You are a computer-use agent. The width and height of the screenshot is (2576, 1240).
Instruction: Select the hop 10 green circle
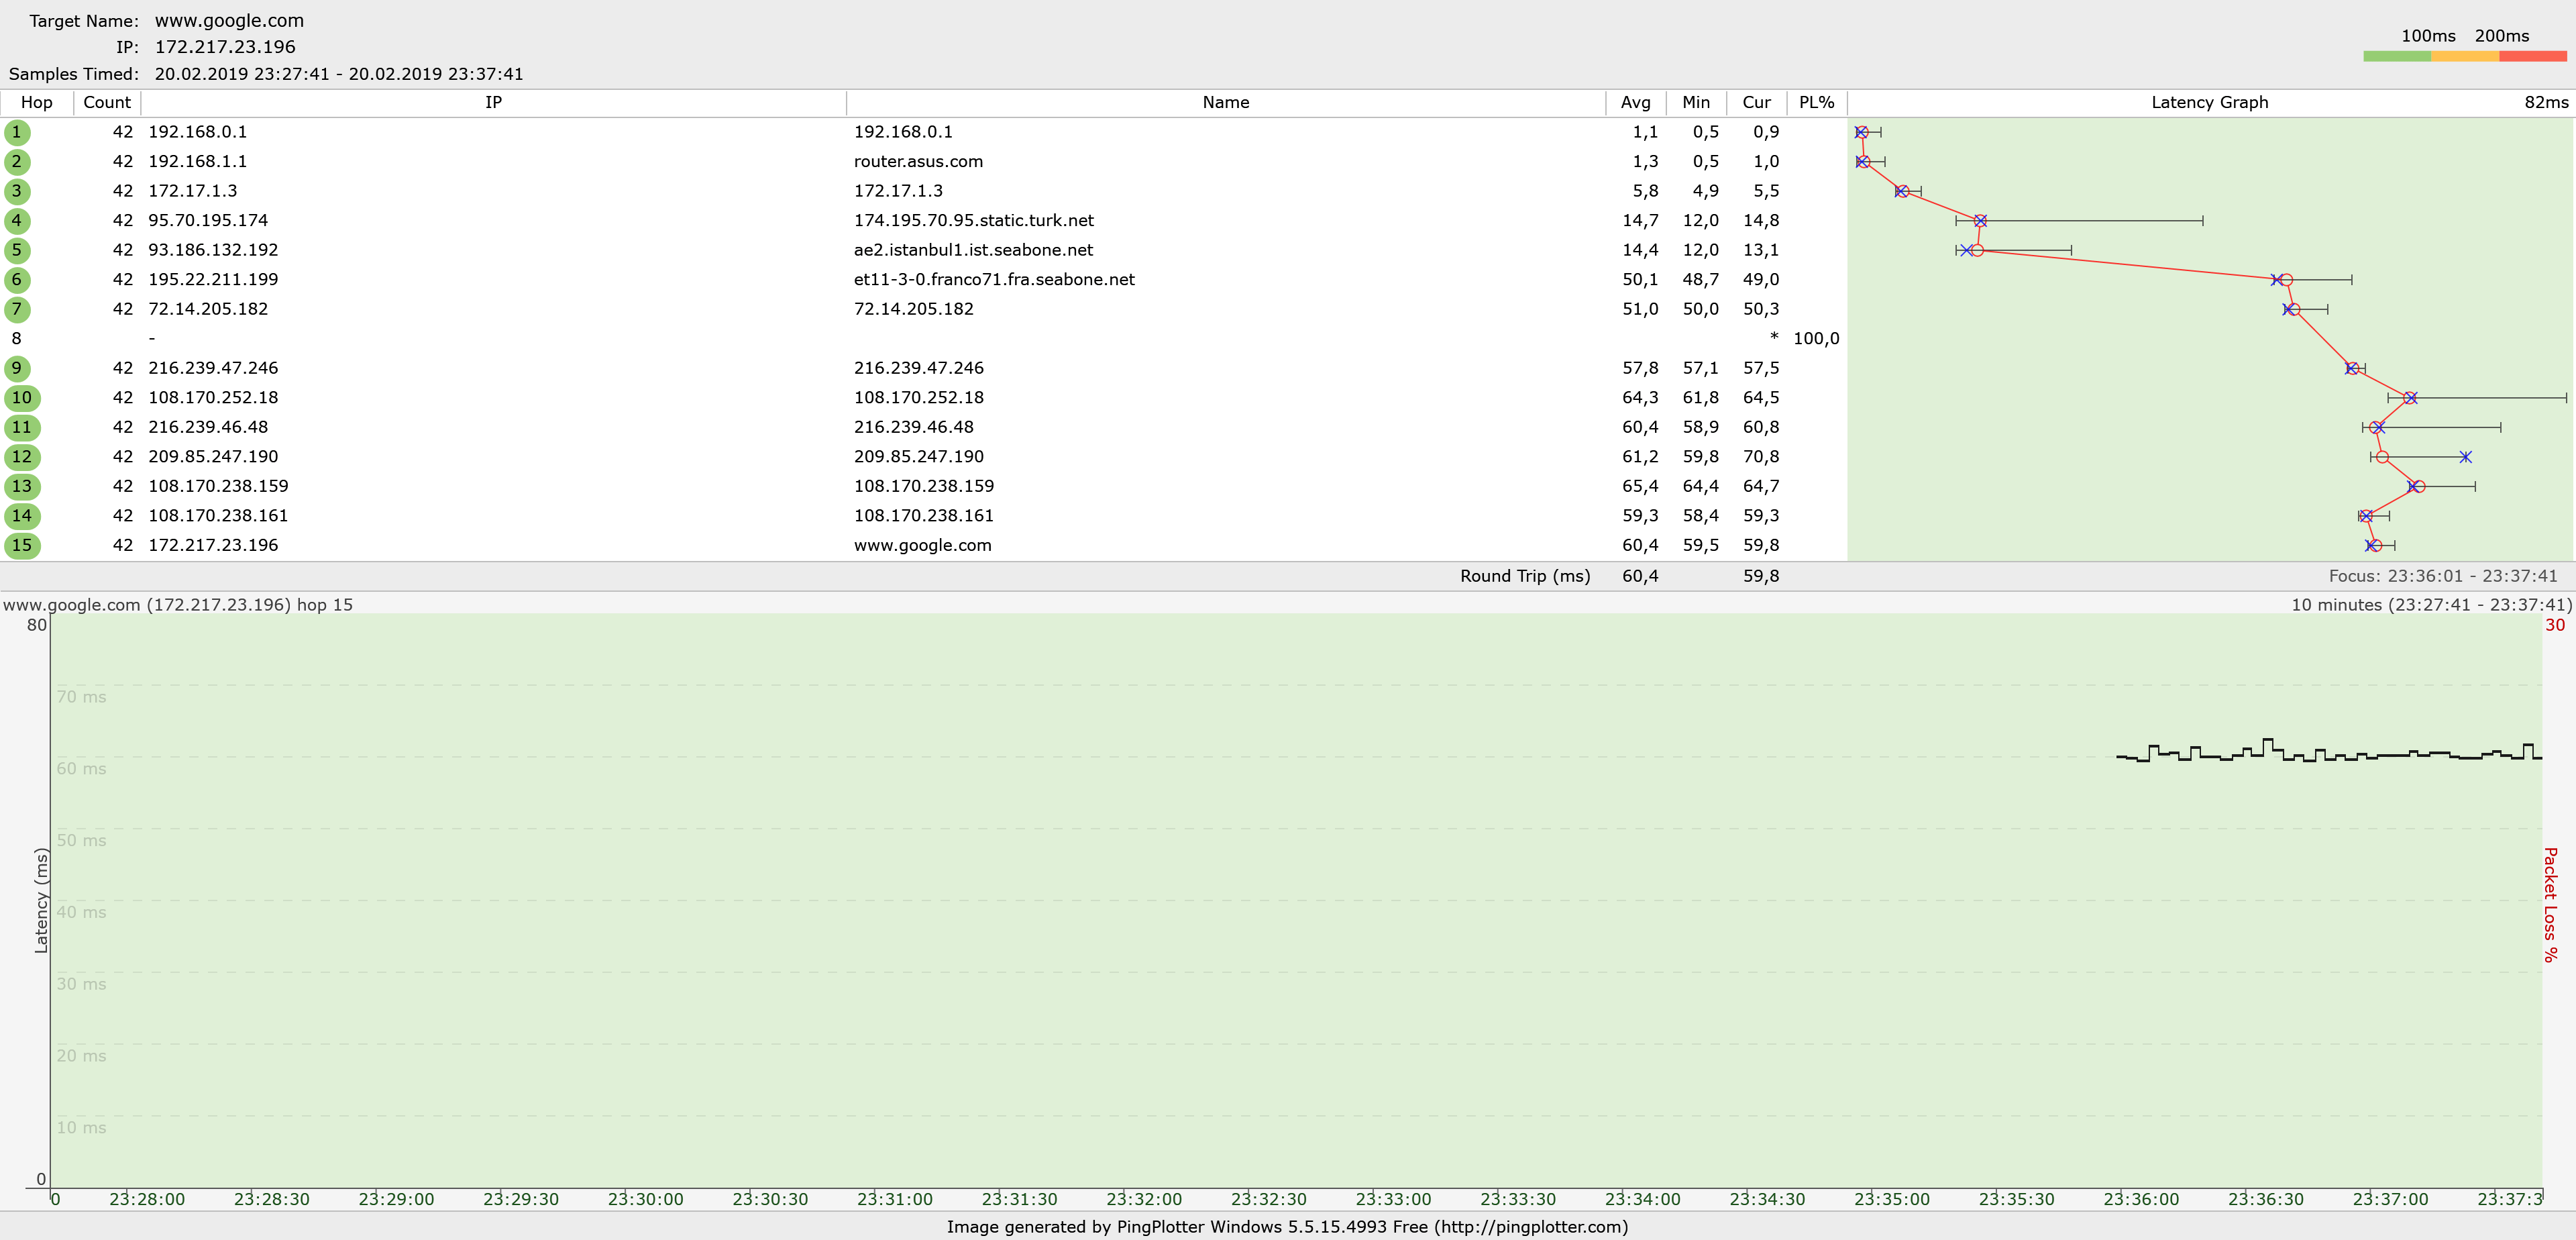click(22, 398)
